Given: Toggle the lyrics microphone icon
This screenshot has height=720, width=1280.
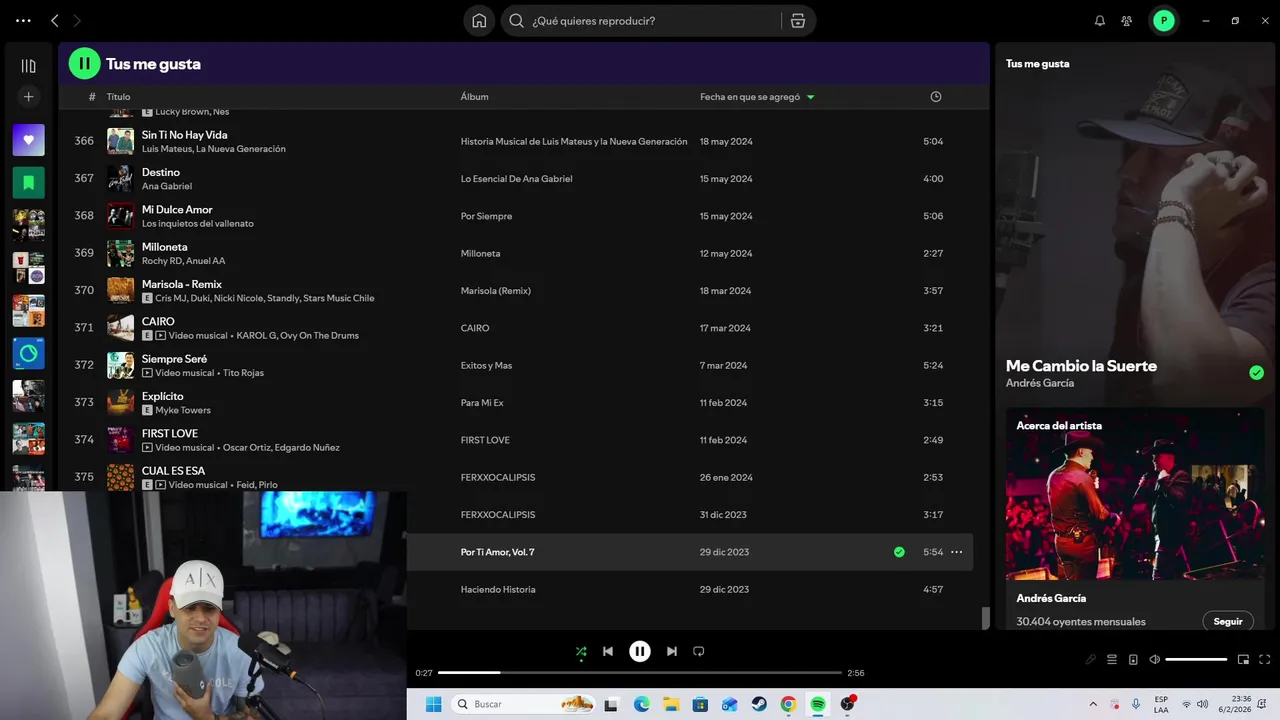Looking at the screenshot, I should click(x=1091, y=660).
